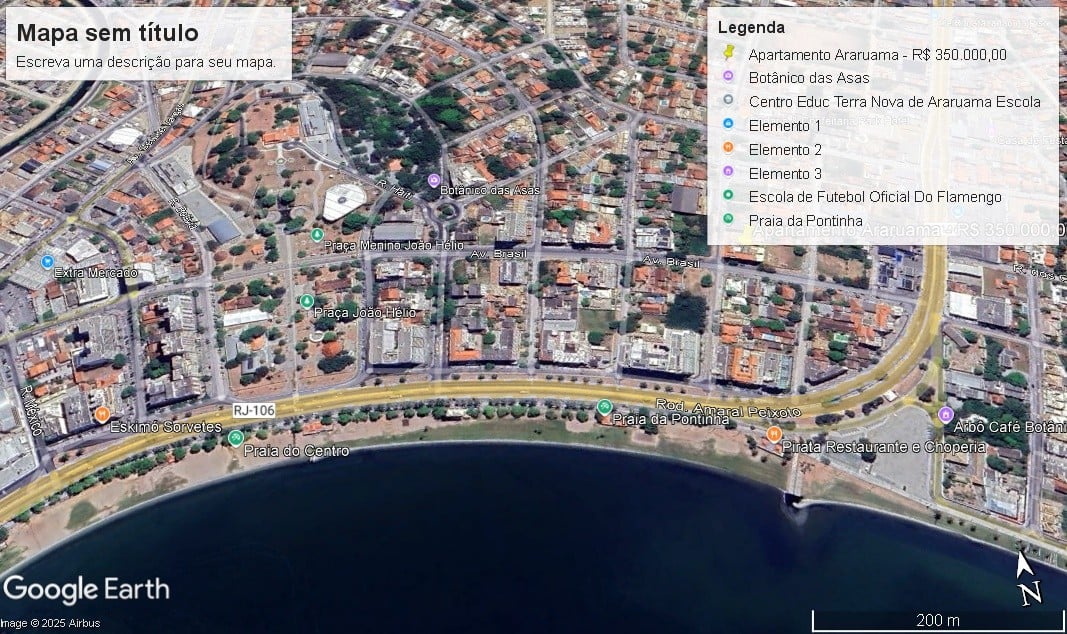Select the gray icon for Centro Educ Terra Nova
The height and width of the screenshot is (634, 1067).
pyautogui.click(x=728, y=101)
